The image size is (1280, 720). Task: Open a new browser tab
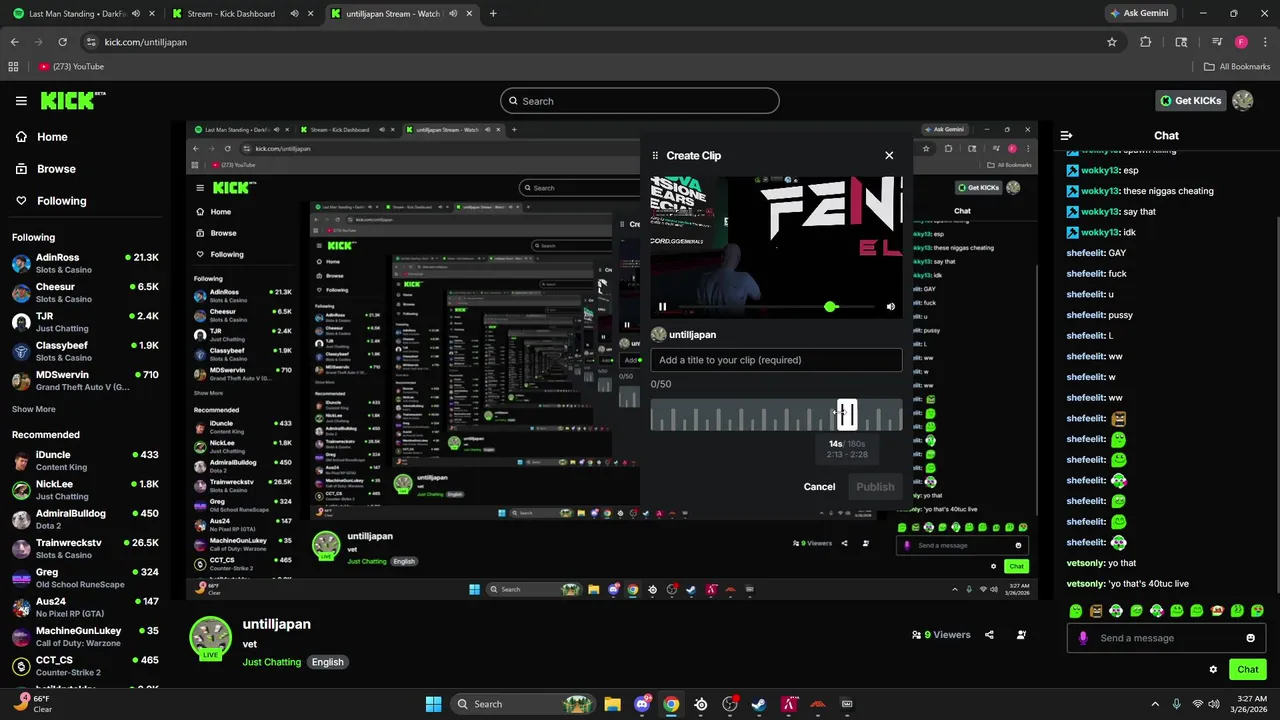(x=493, y=14)
